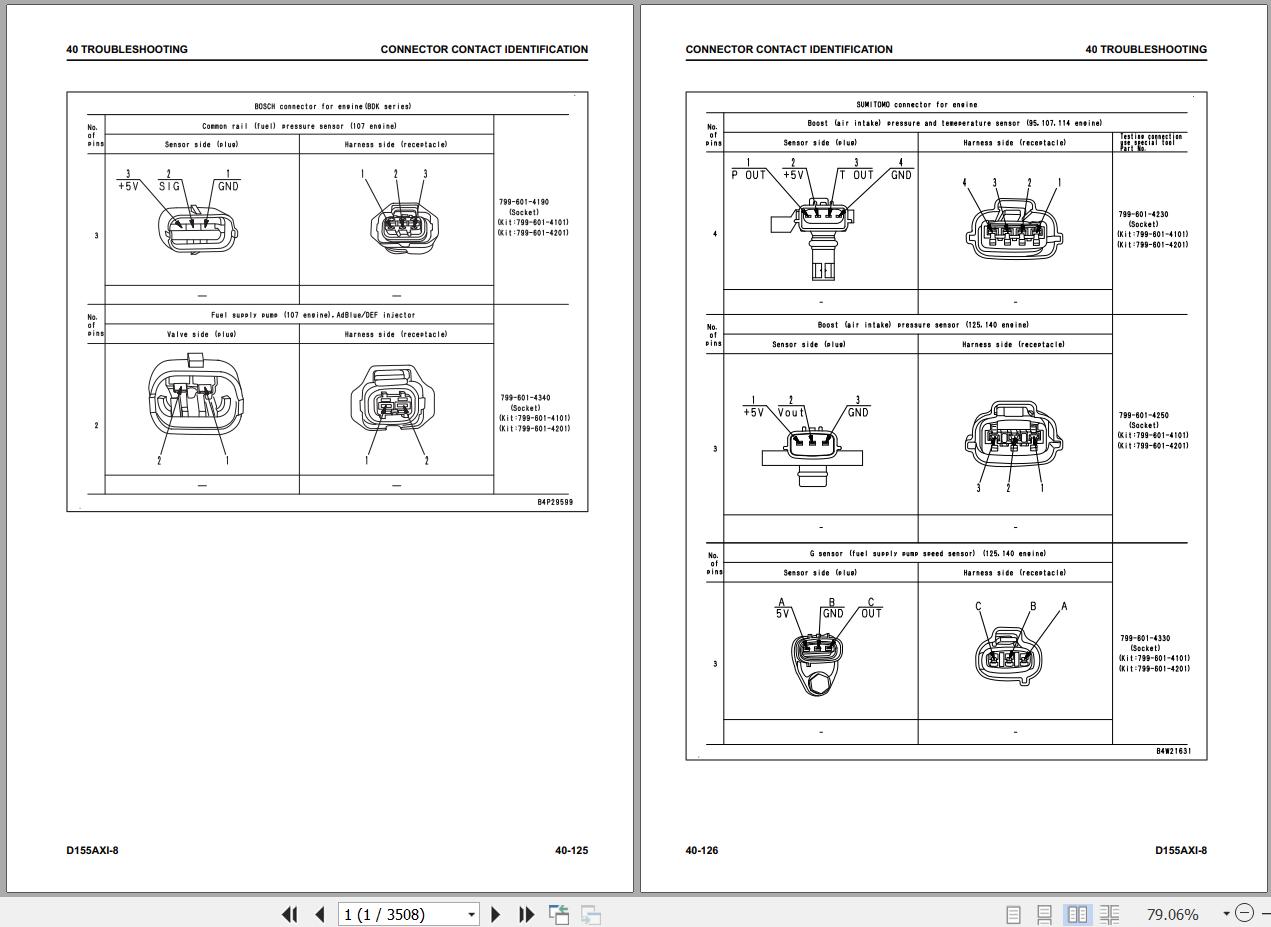Zoom out using the minus button

1244,913
